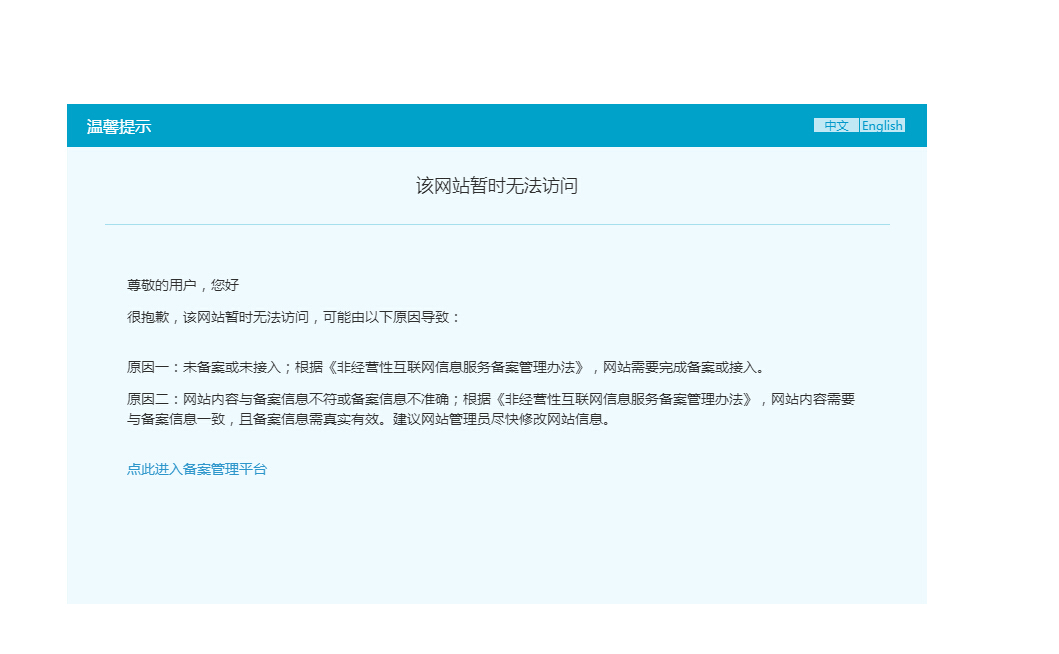The width and height of the screenshot is (1059, 654).
Task: Click the empty middle of blue header bar
Action: click(x=480, y=126)
